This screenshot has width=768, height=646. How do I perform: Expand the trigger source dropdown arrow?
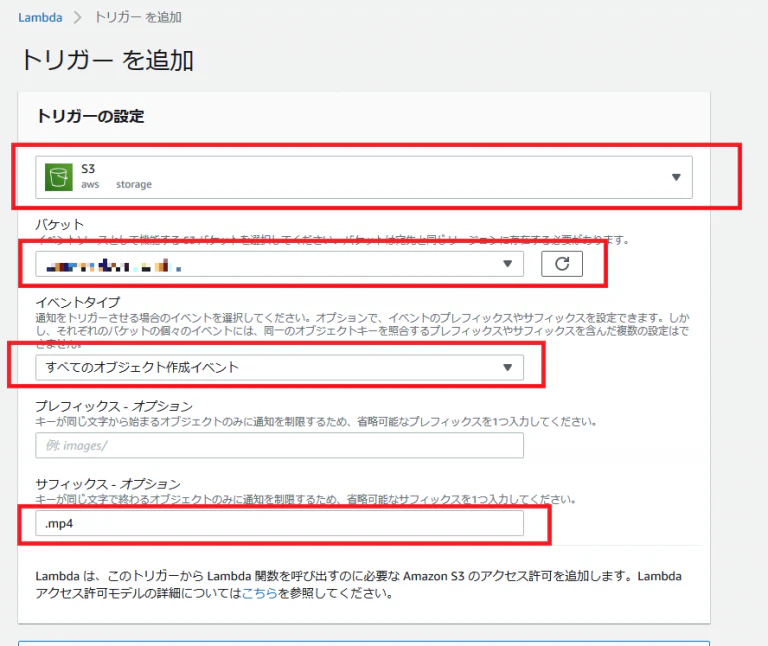point(676,177)
